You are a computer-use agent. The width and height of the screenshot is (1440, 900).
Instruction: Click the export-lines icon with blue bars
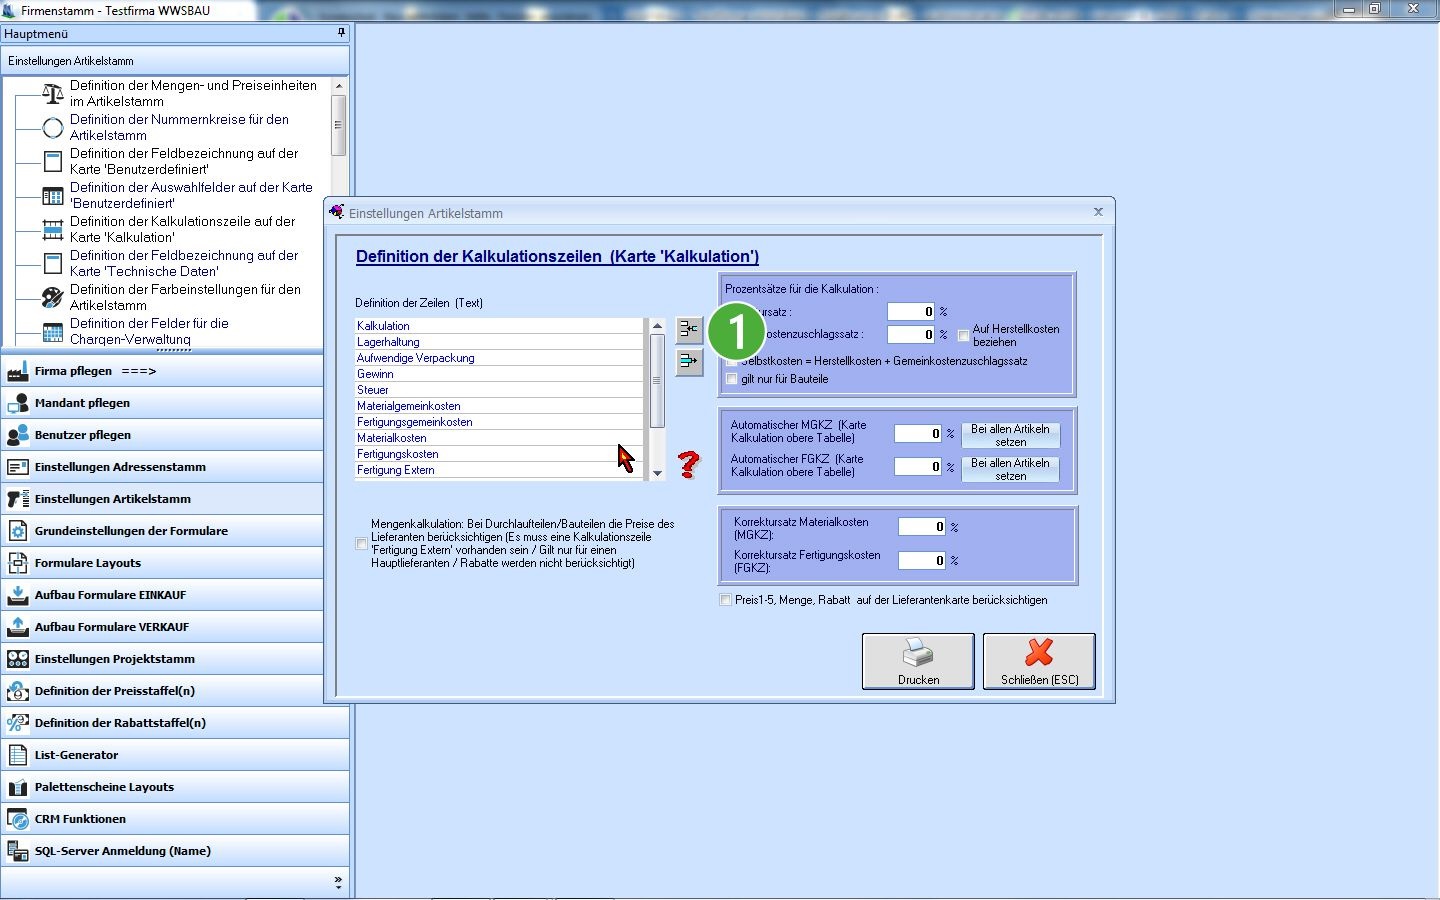689,361
